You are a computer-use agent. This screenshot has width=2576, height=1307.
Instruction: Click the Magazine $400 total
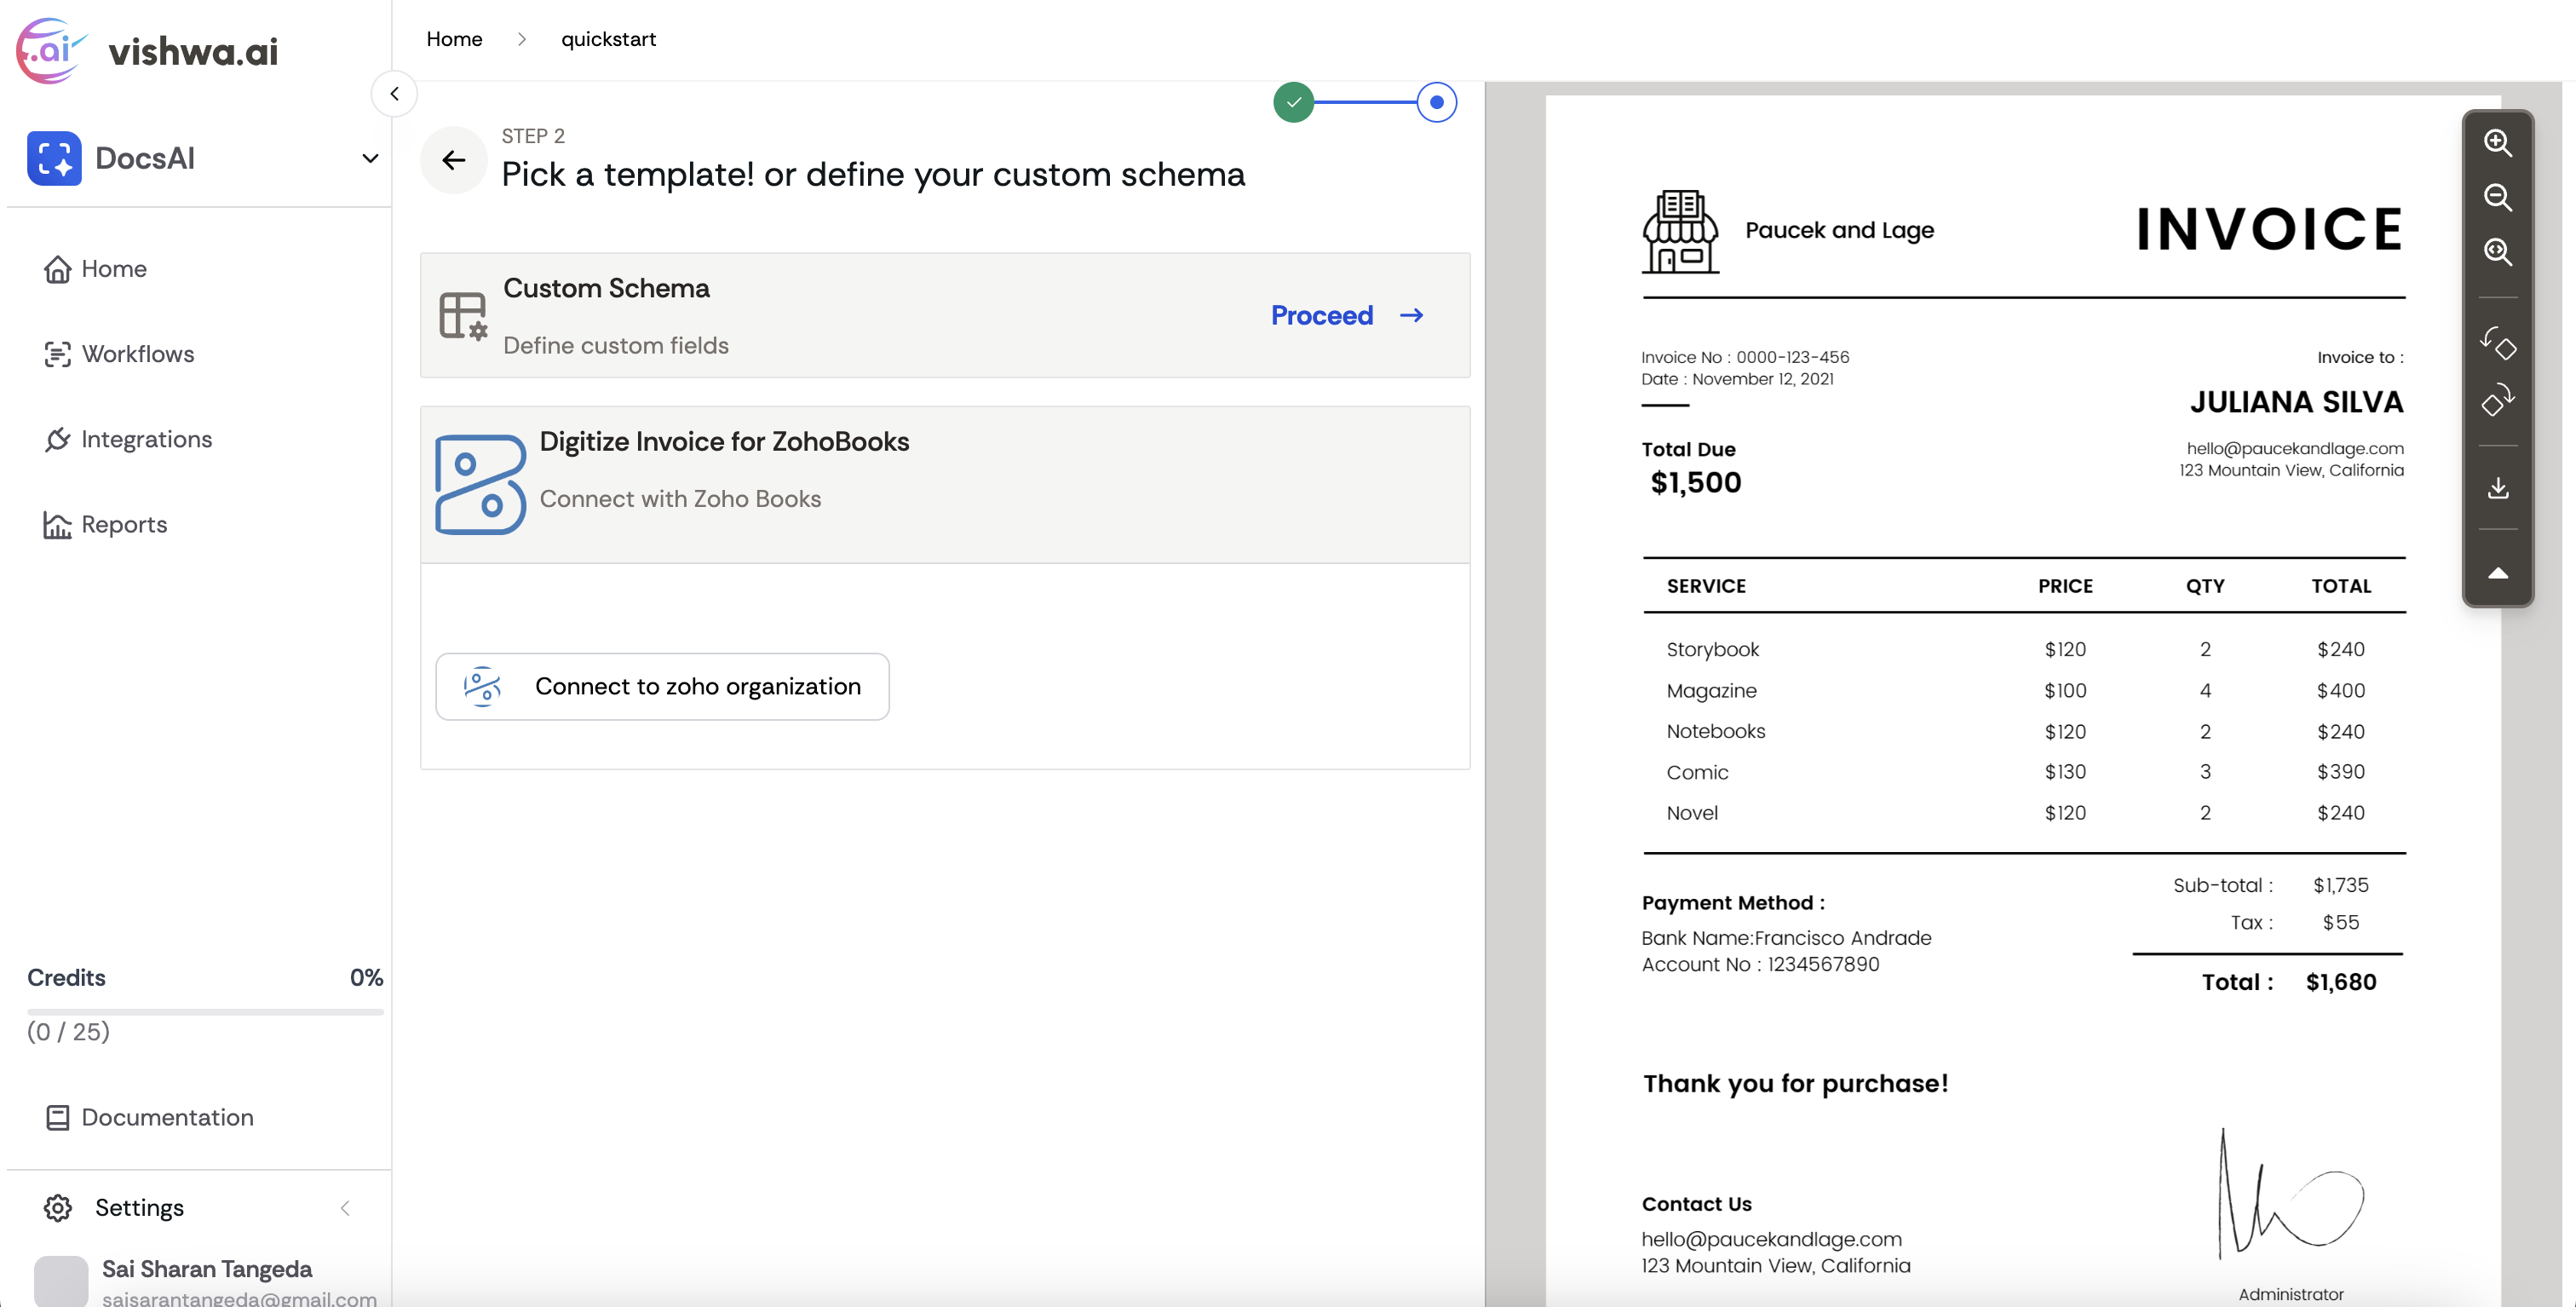2340,690
